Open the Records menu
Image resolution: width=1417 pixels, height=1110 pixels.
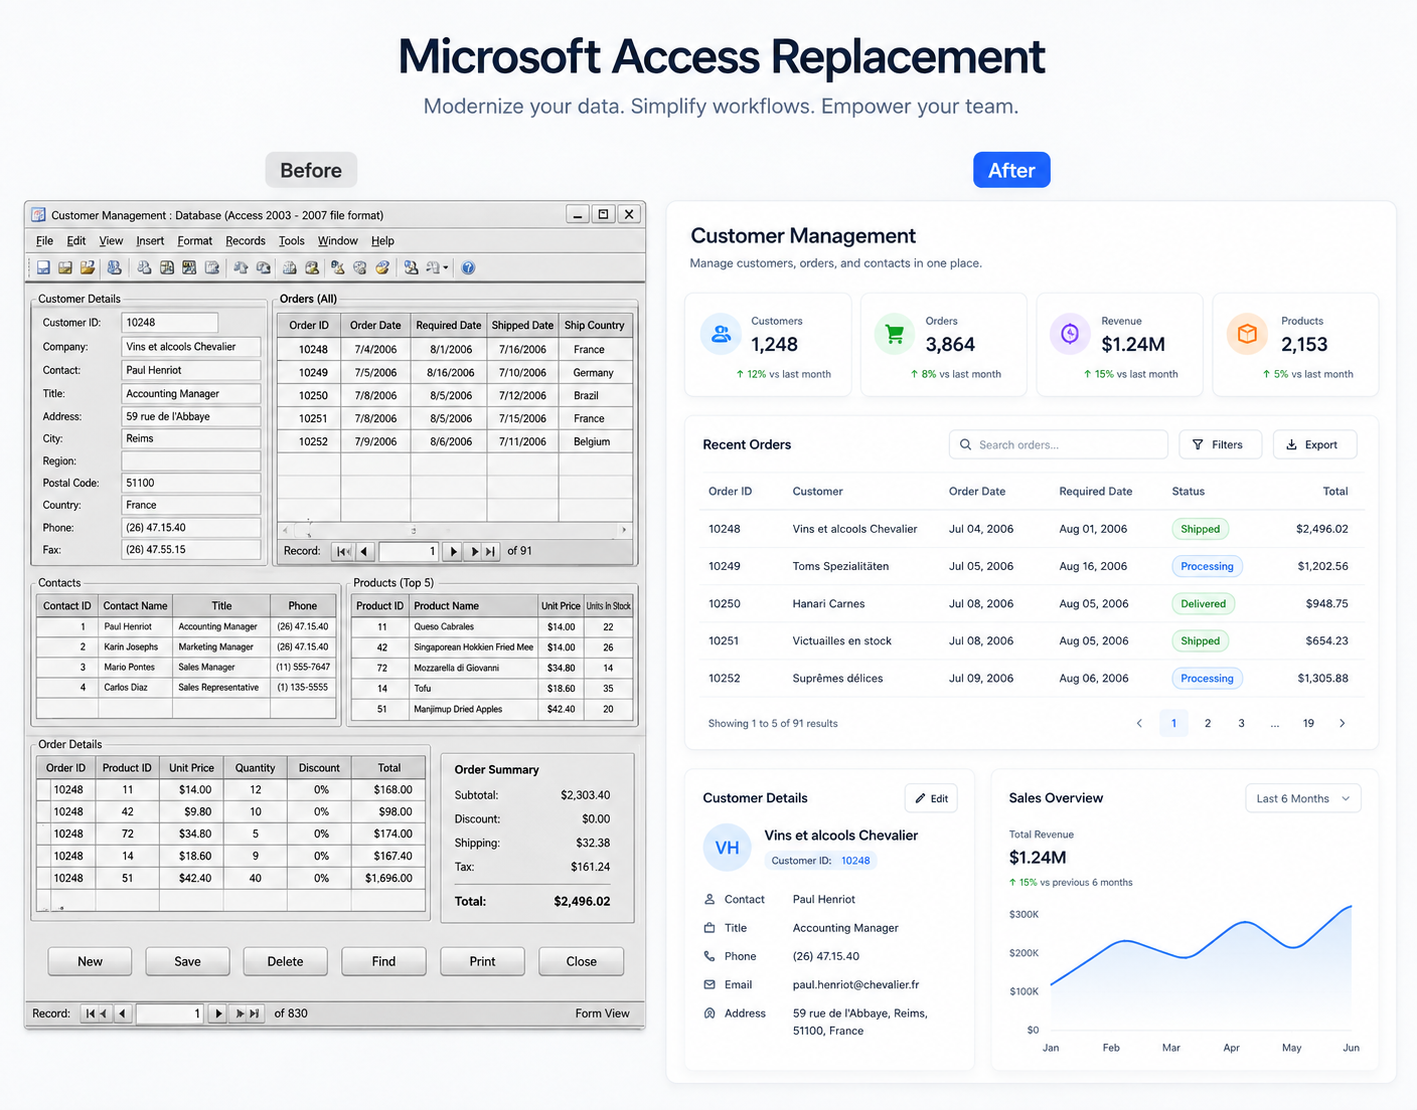(x=246, y=241)
